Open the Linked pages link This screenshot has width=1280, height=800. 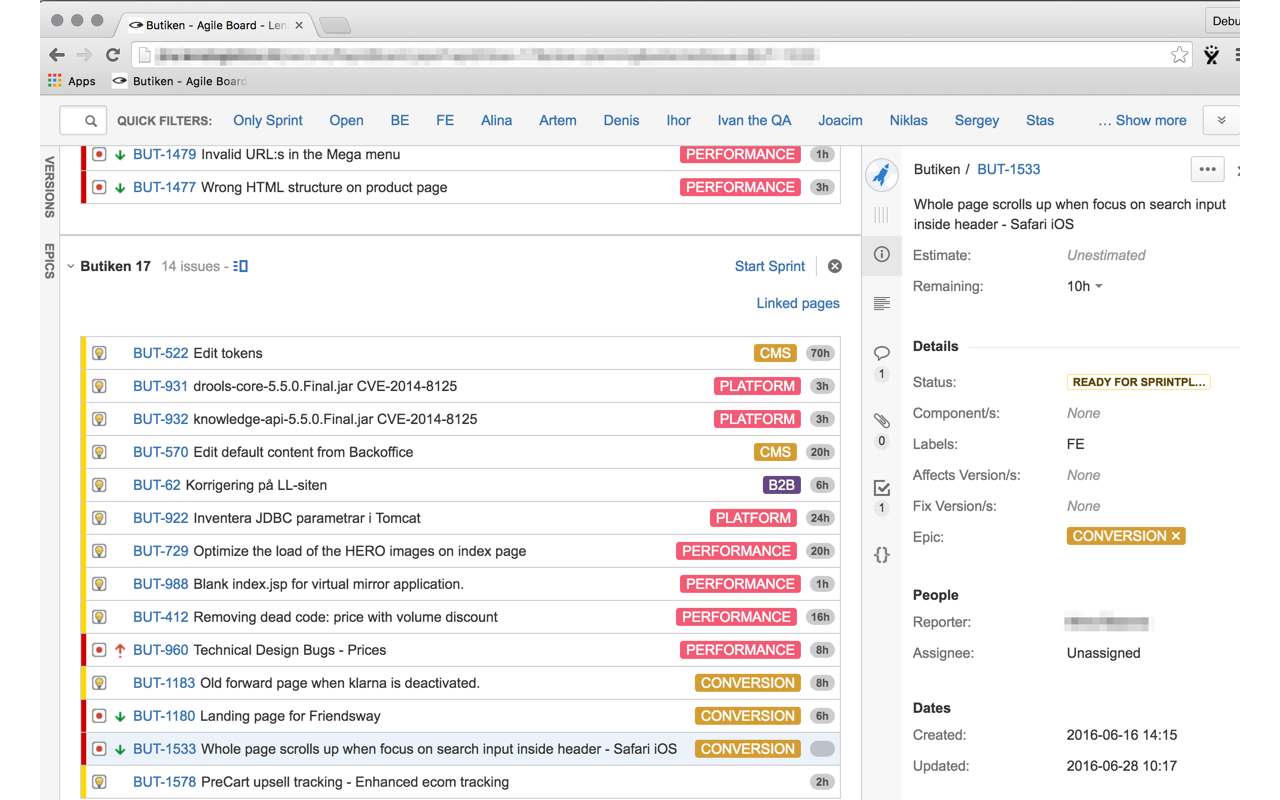(x=798, y=303)
